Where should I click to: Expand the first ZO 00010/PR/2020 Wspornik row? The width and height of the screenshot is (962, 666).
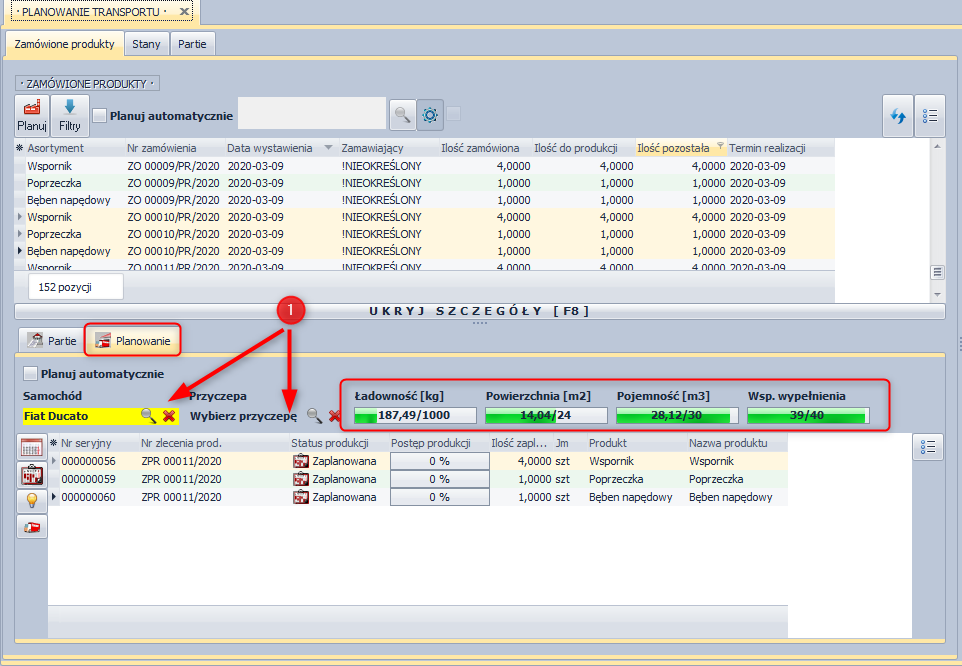[x=20, y=217]
